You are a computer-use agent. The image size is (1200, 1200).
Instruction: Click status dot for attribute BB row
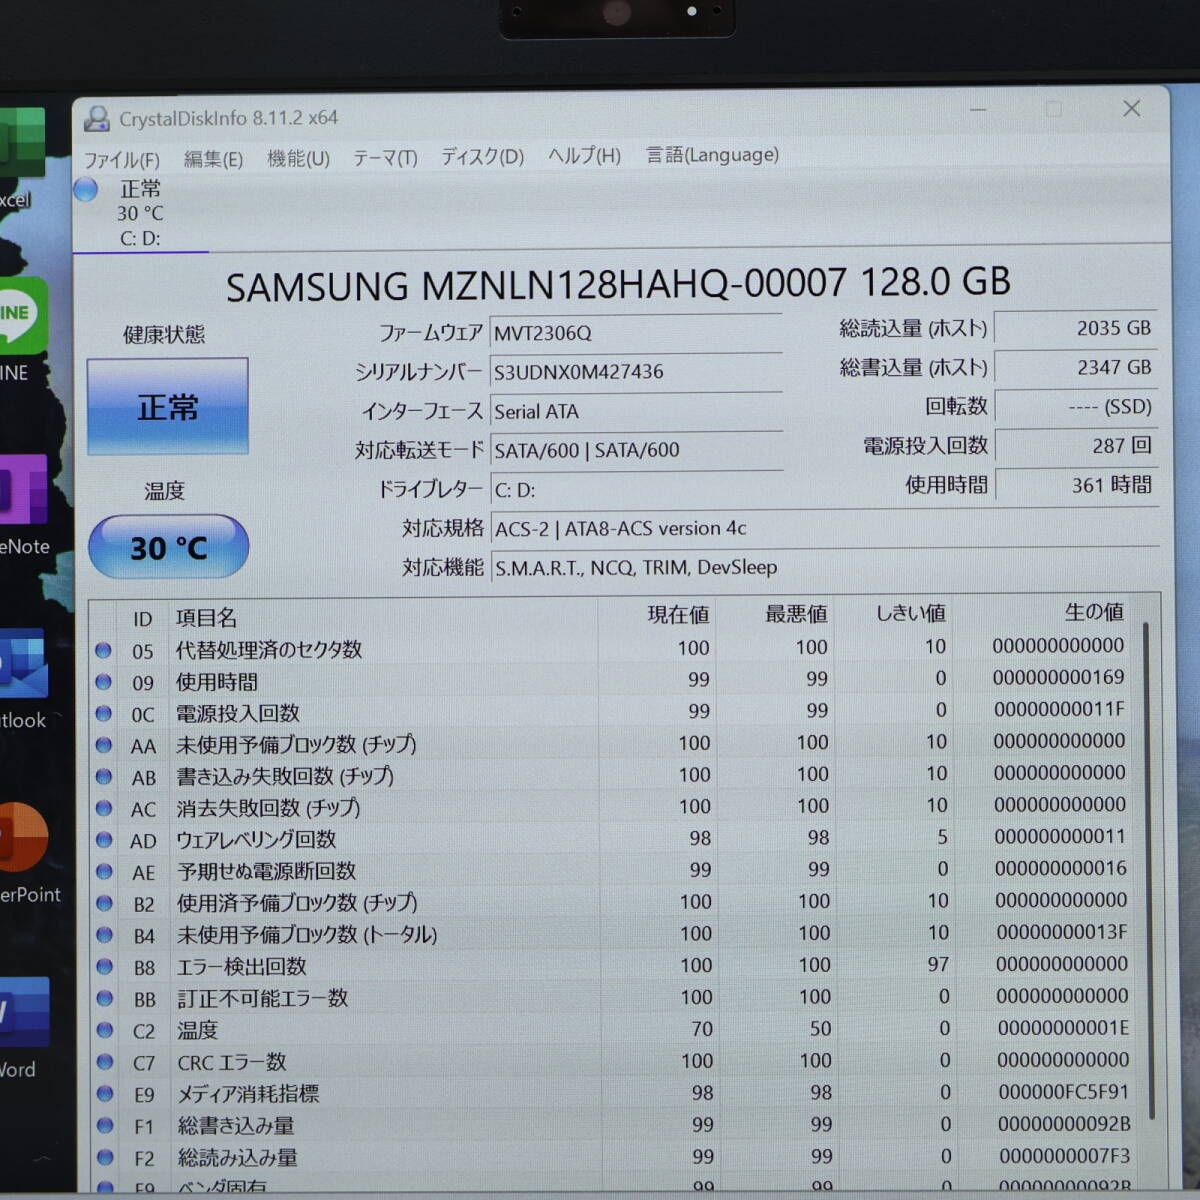(x=104, y=998)
